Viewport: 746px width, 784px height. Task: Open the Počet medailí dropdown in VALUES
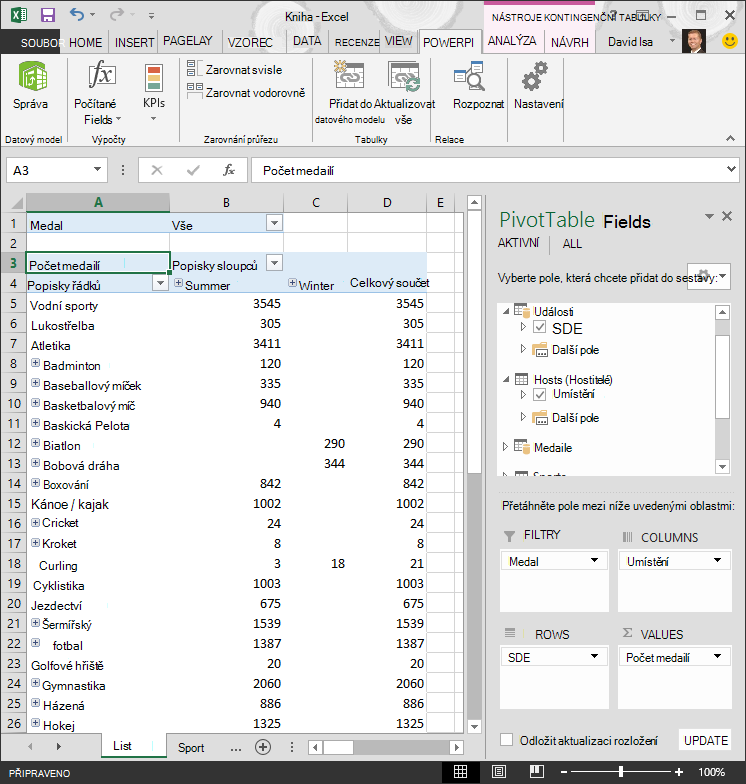point(718,656)
